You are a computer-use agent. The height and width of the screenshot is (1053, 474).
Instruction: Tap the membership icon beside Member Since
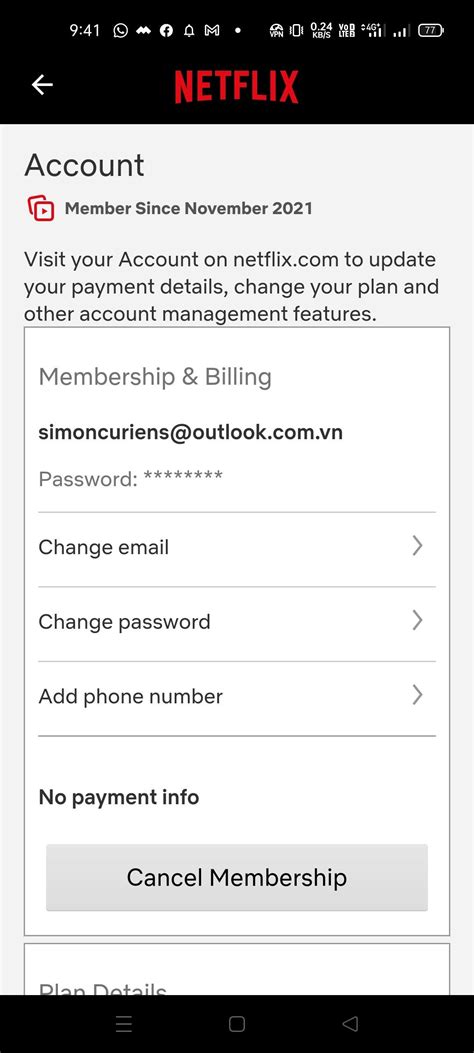click(41, 208)
